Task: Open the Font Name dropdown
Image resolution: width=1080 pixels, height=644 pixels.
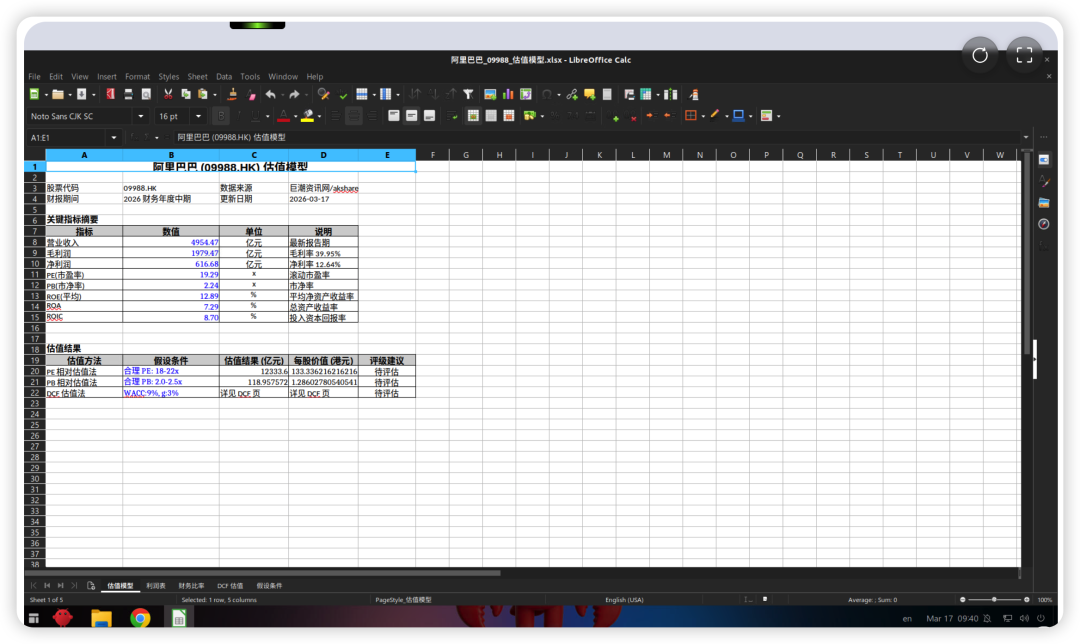Action: pyautogui.click(x=141, y=116)
